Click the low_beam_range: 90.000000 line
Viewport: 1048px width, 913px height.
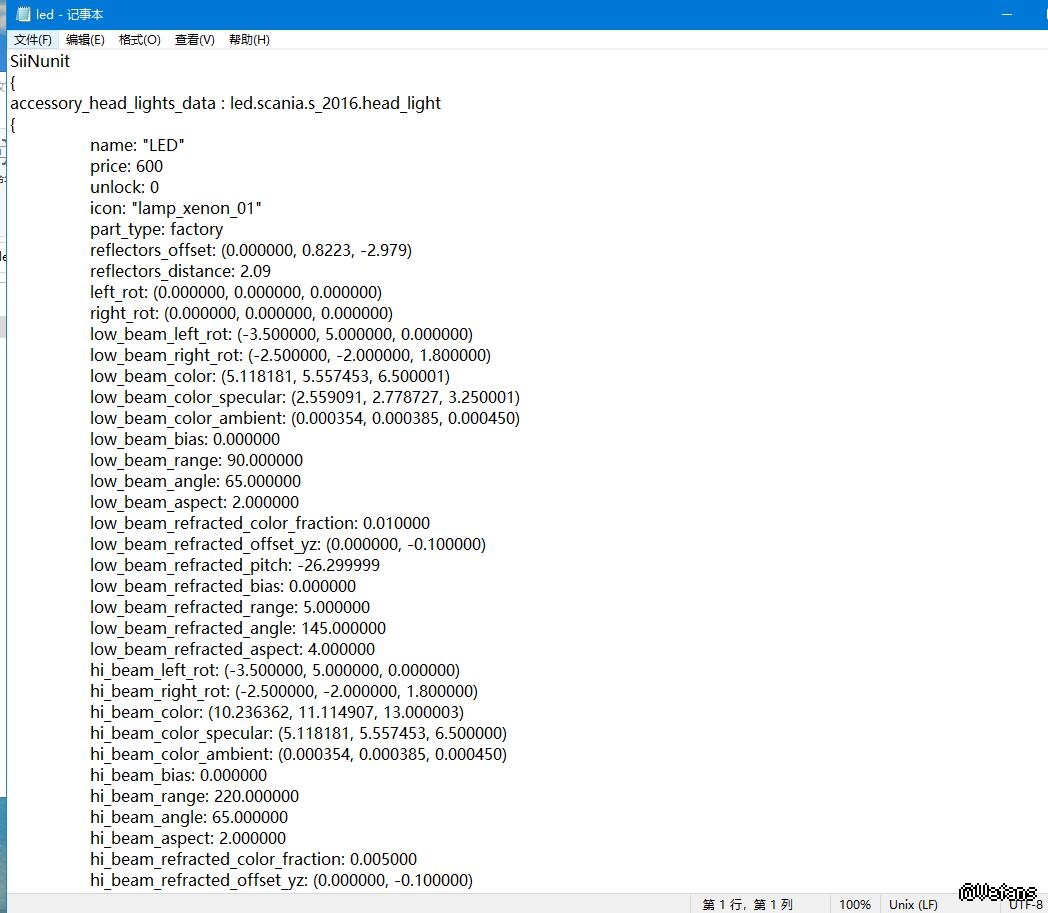pos(196,461)
